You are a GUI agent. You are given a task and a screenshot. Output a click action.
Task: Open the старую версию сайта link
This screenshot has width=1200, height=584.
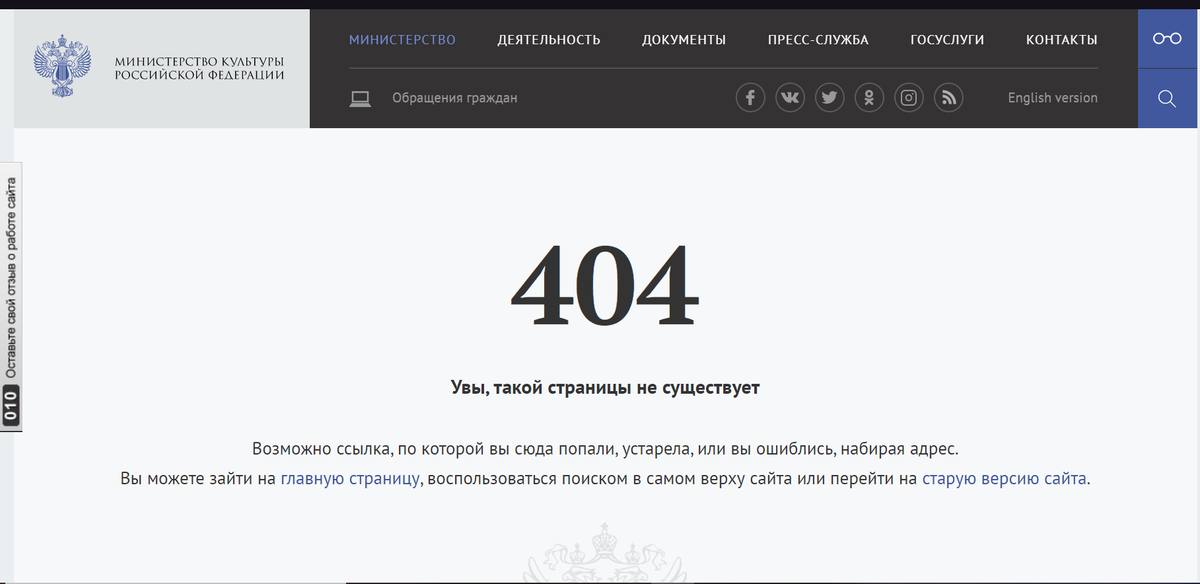[x=1004, y=479]
